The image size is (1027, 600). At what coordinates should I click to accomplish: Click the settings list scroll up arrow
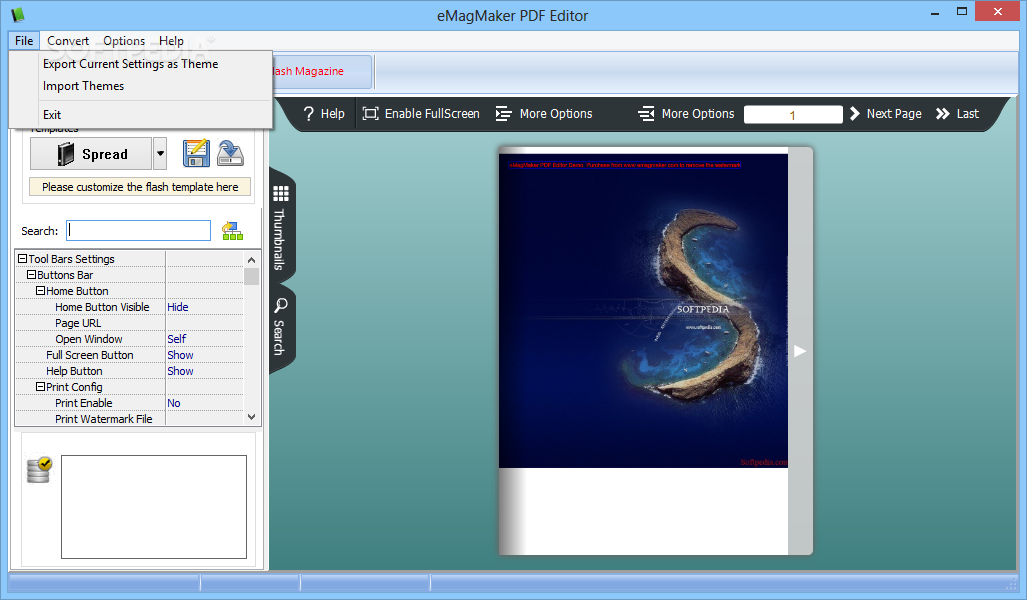[252, 260]
